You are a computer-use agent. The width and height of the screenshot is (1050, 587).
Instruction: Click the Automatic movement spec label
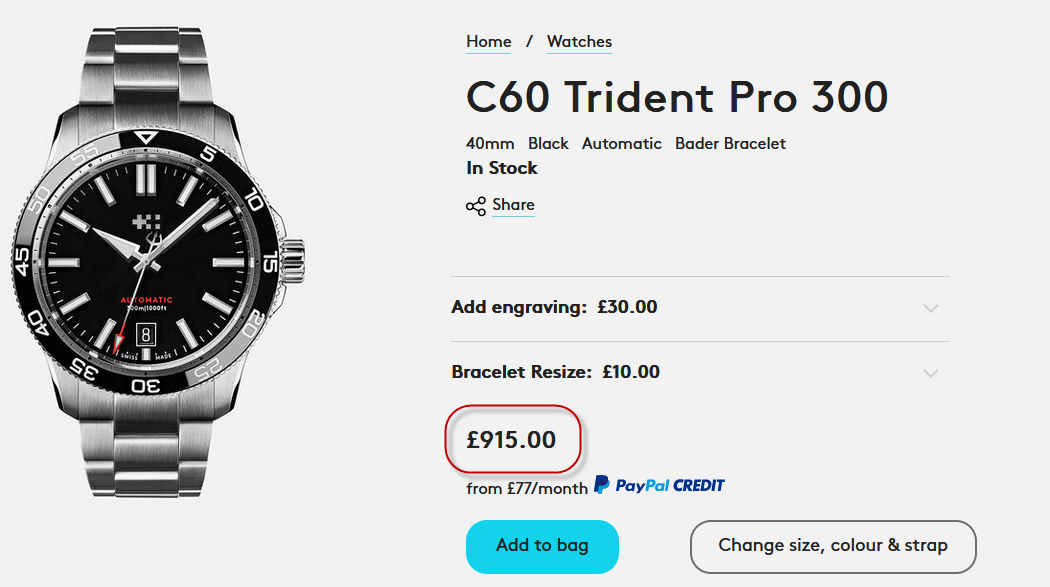pyautogui.click(x=621, y=143)
